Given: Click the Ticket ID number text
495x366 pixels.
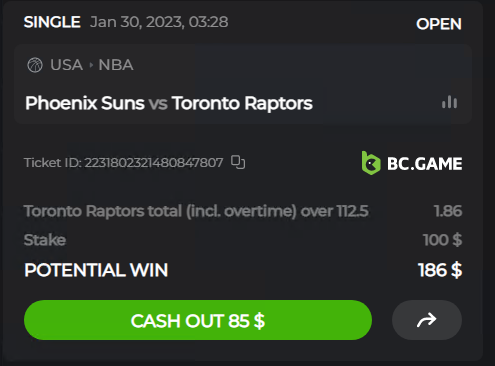Looking at the screenshot, I should (154, 163).
